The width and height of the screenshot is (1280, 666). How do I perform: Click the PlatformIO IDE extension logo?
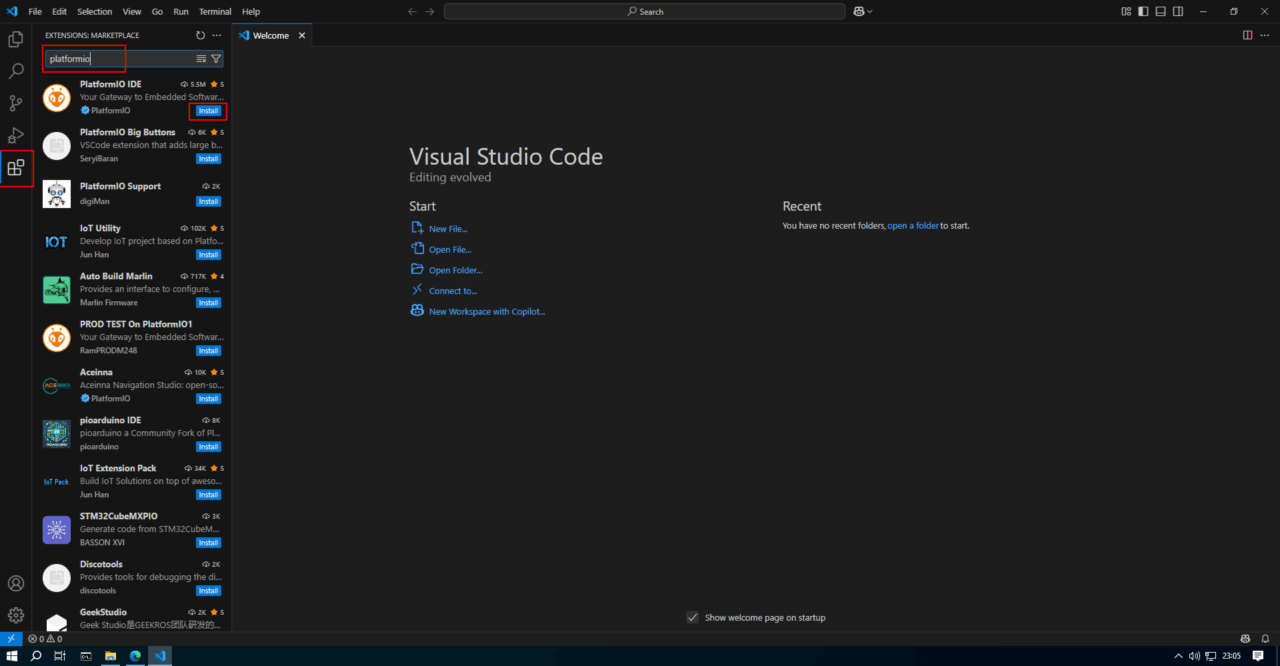(x=57, y=97)
